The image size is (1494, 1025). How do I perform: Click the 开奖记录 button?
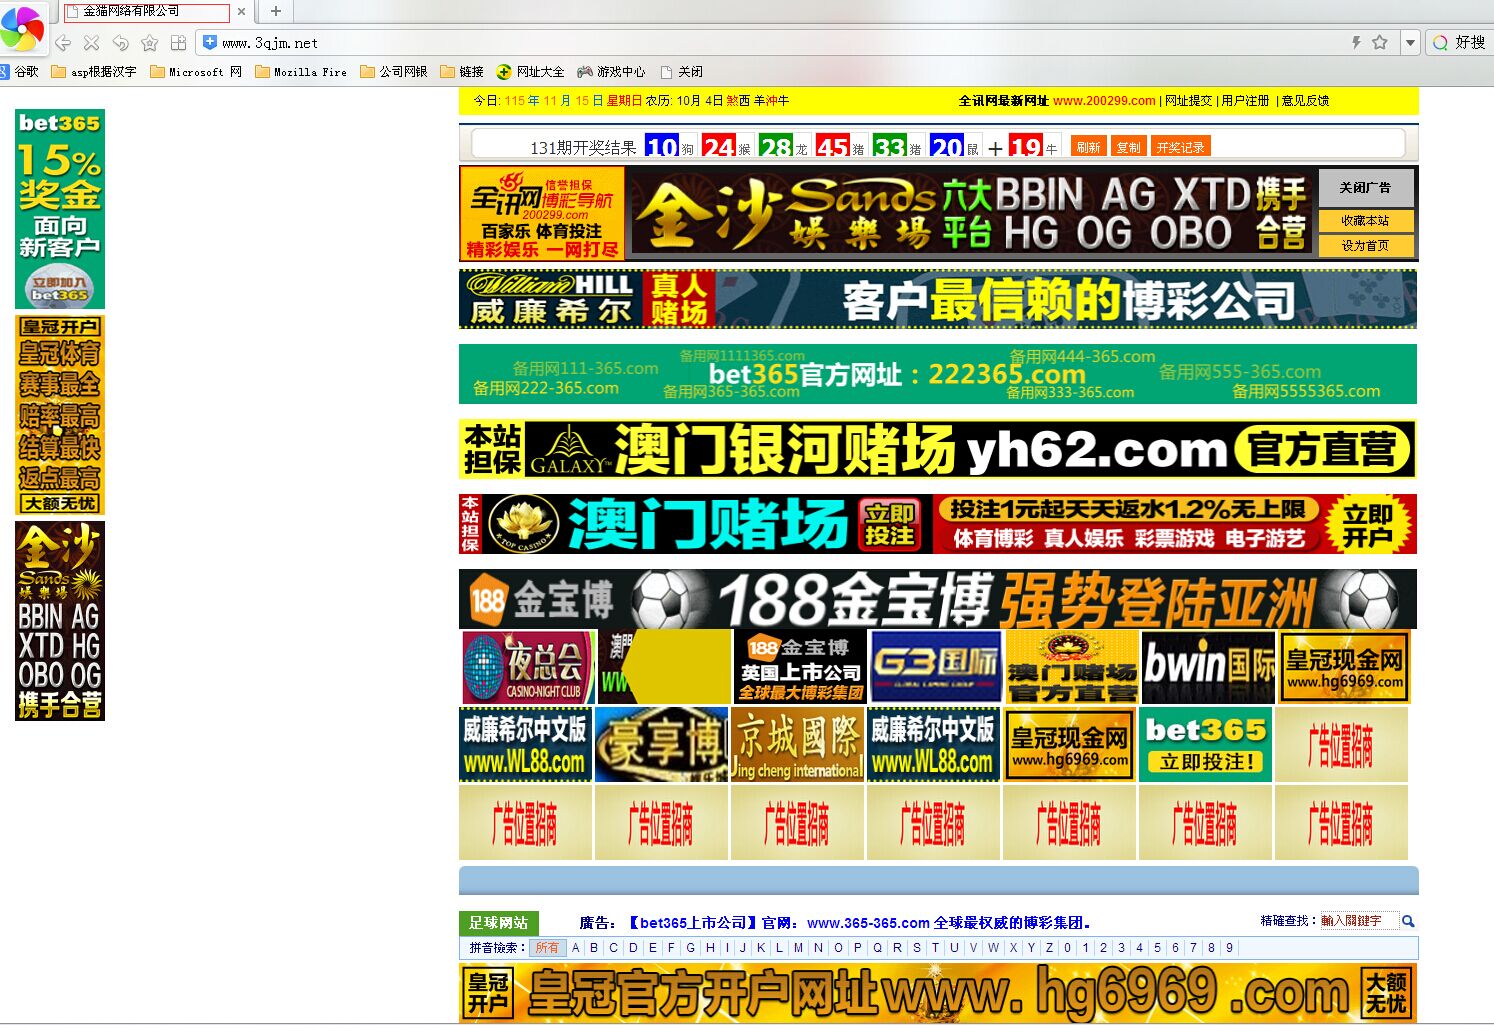1180,147
